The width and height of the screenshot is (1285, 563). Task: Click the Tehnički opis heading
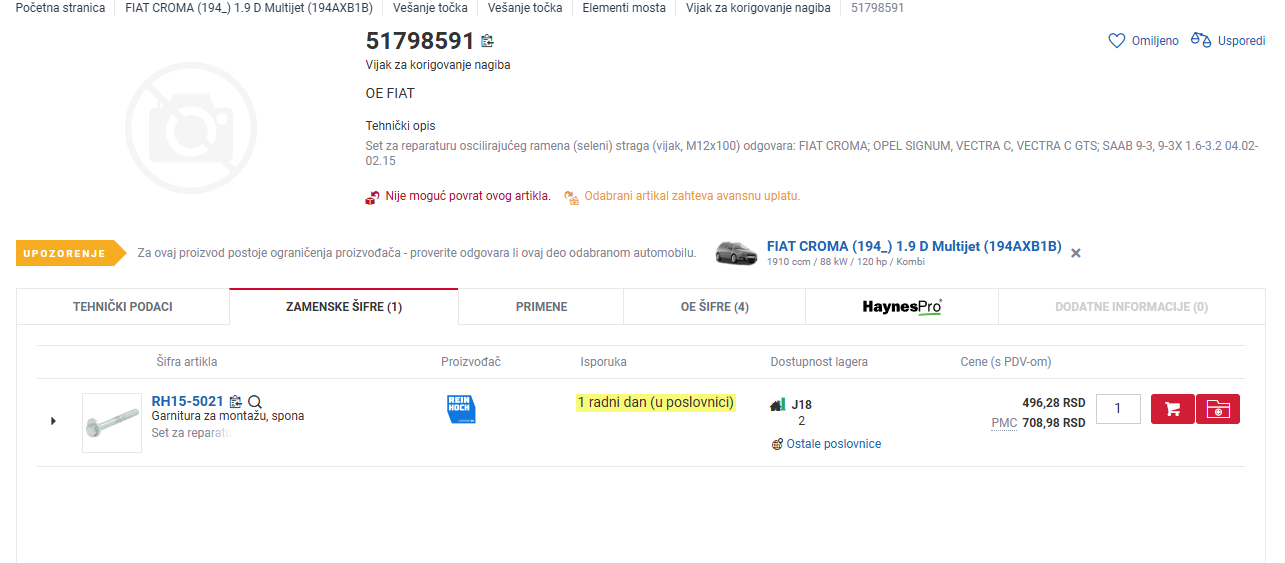[x=401, y=126]
